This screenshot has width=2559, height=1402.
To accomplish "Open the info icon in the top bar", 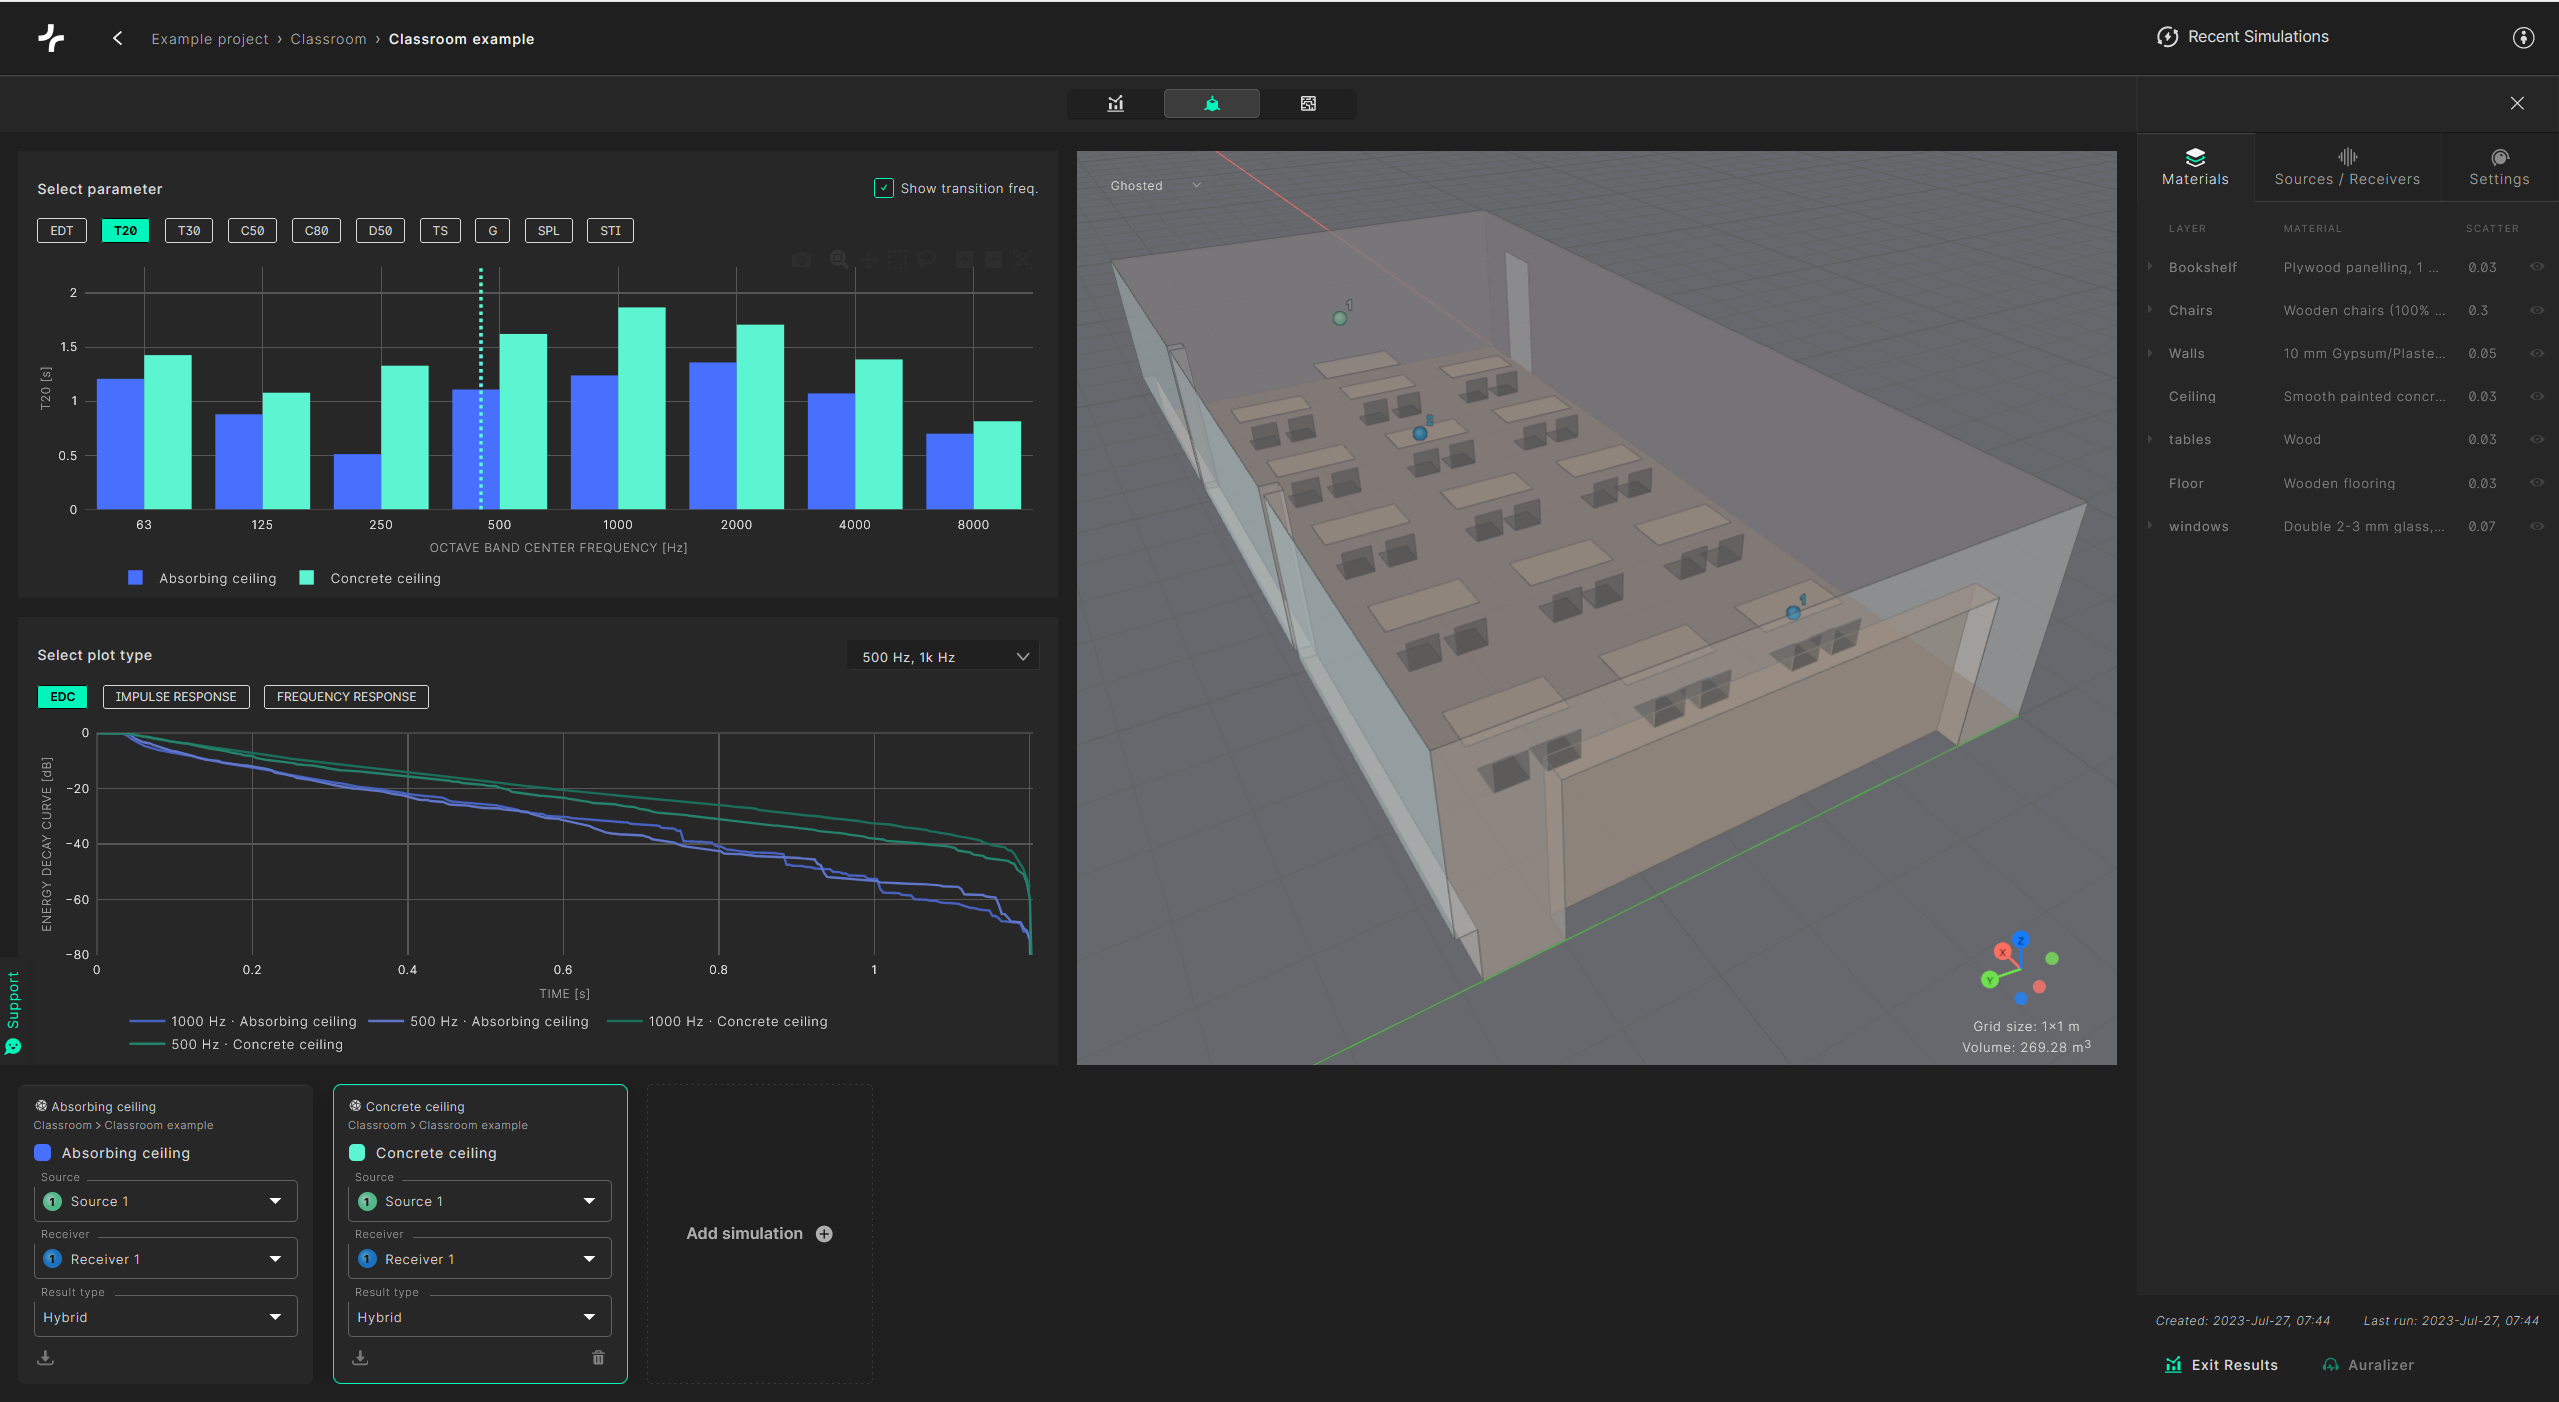I will (2523, 38).
